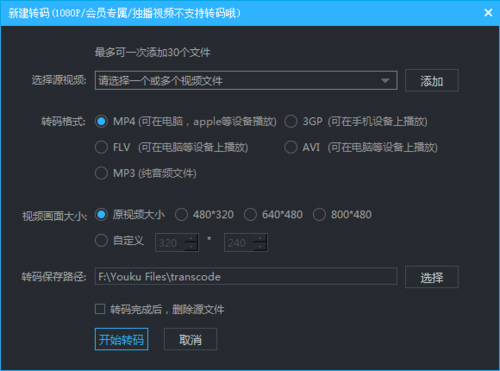Click the custom height field showing 240
Image resolution: width=500 pixels, height=371 pixels.
pos(239,243)
